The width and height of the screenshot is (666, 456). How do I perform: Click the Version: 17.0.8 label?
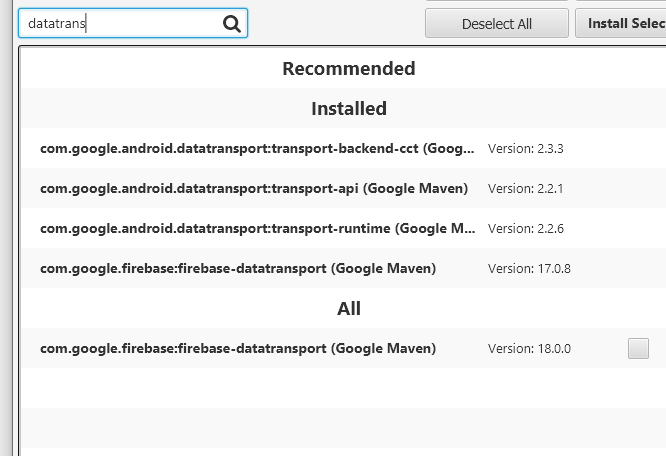tap(529, 268)
